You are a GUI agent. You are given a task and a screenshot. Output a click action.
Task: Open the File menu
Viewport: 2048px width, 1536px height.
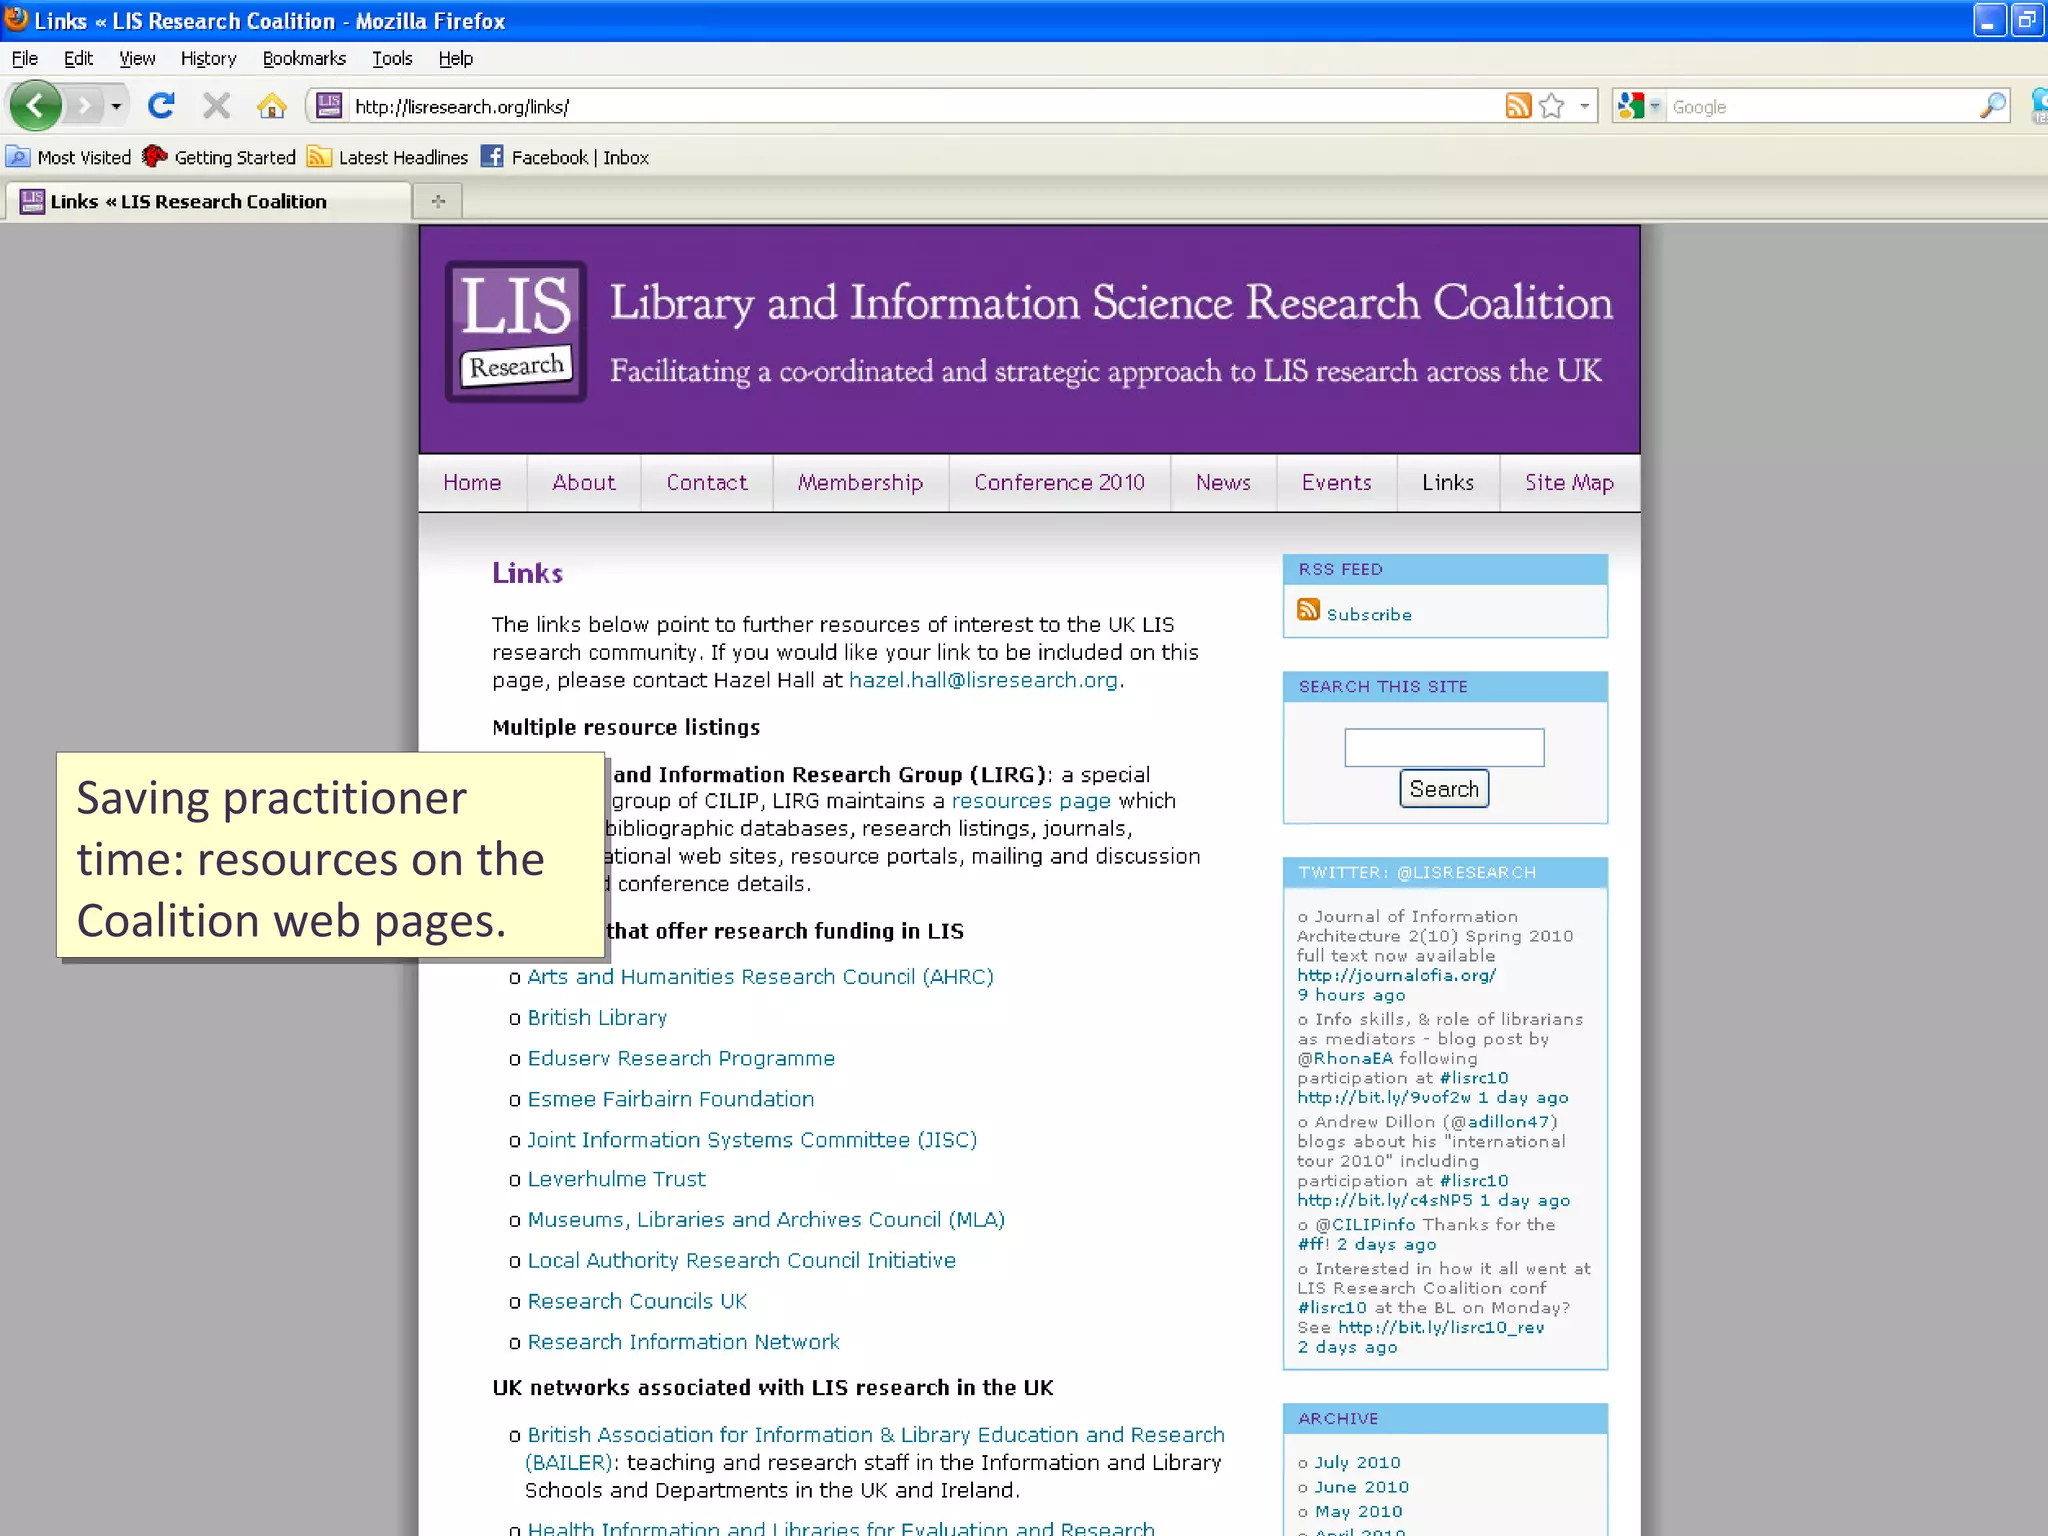pyautogui.click(x=25, y=58)
